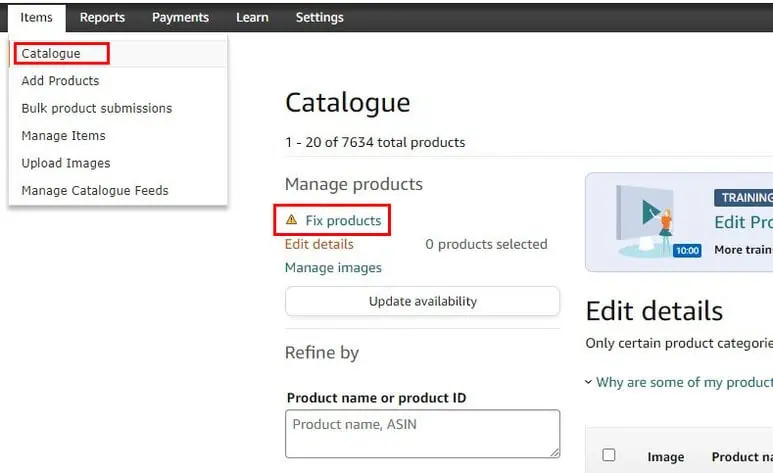The height and width of the screenshot is (473, 773).
Task: Open the Learn menu
Action: pos(252,18)
